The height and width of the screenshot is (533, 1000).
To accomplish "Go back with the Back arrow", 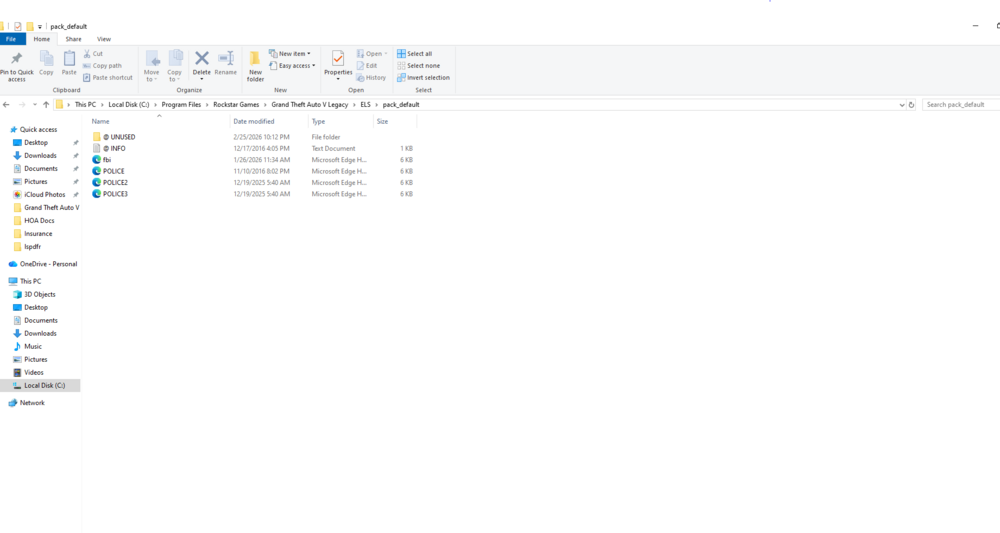I will pyautogui.click(x=6, y=105).
